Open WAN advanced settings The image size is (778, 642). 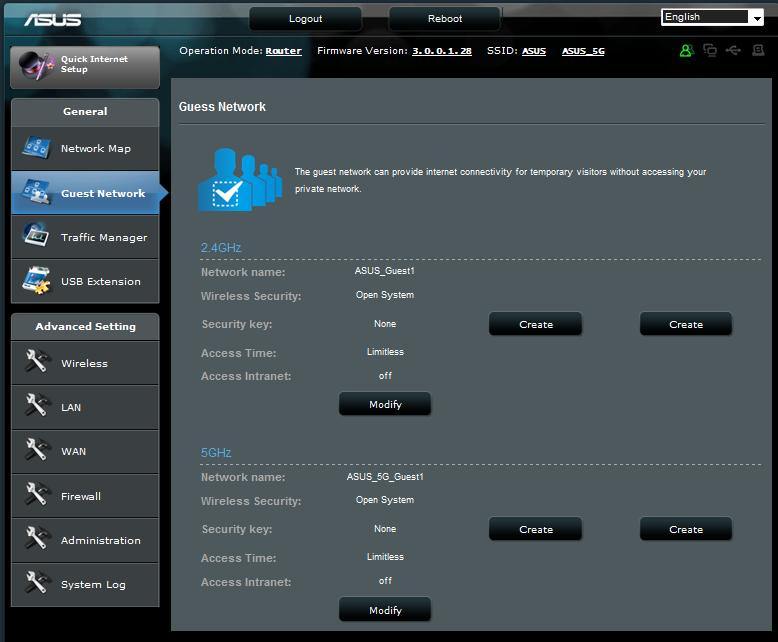click(85, 451)
